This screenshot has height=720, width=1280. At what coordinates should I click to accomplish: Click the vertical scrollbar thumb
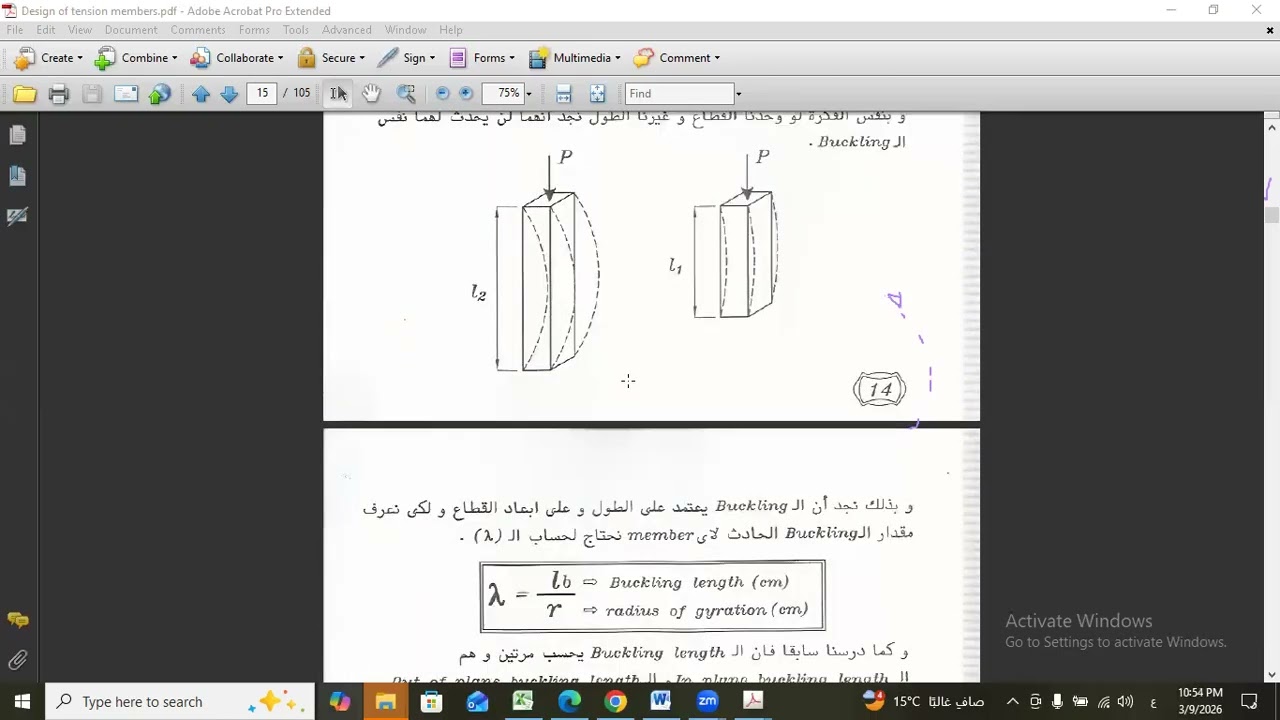1272,214
